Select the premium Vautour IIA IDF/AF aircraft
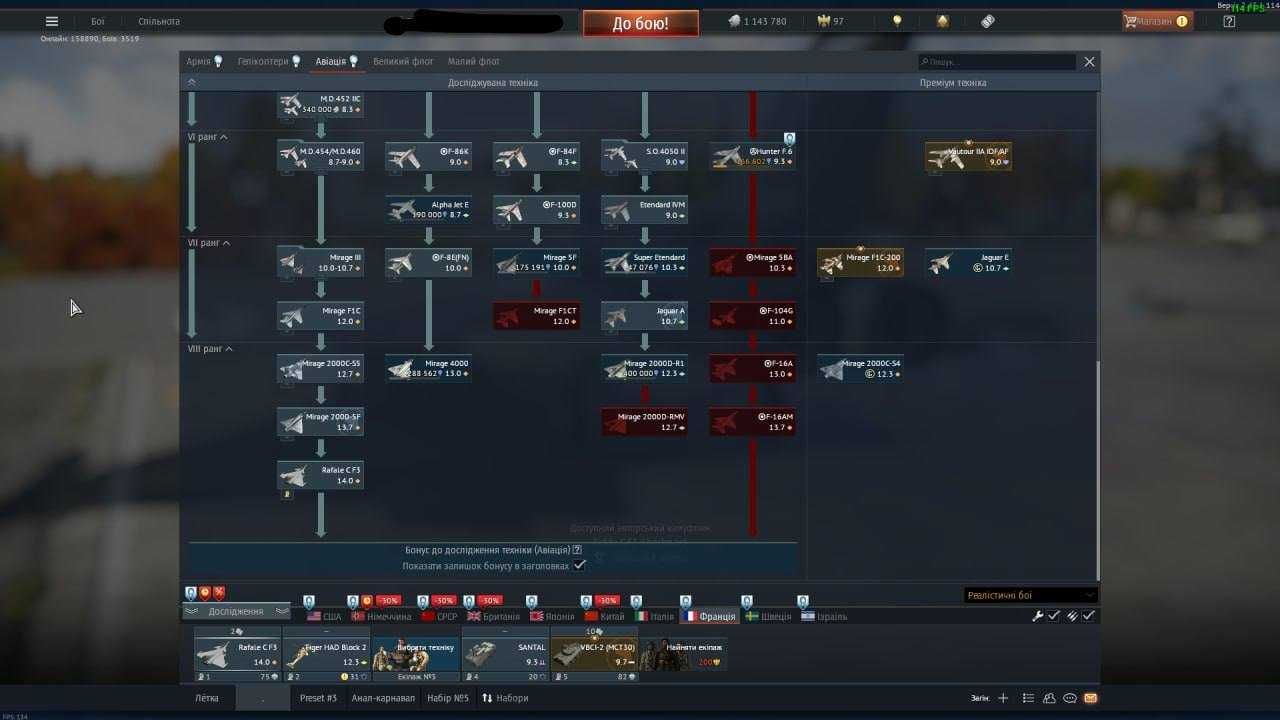 968,157
